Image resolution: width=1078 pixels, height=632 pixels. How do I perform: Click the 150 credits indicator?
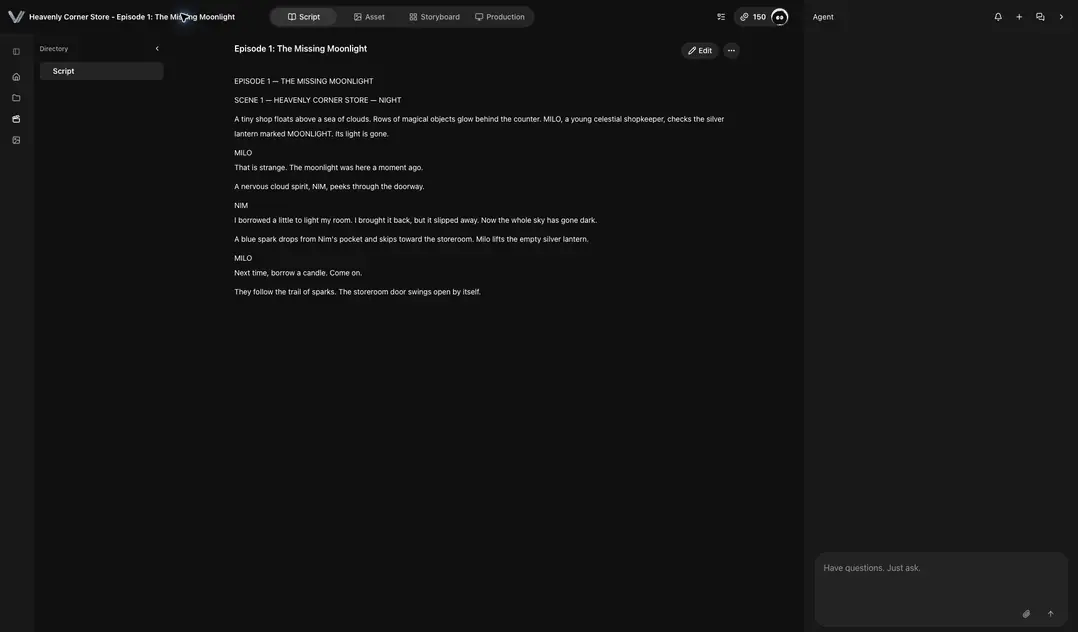click(x=753, y=17)
